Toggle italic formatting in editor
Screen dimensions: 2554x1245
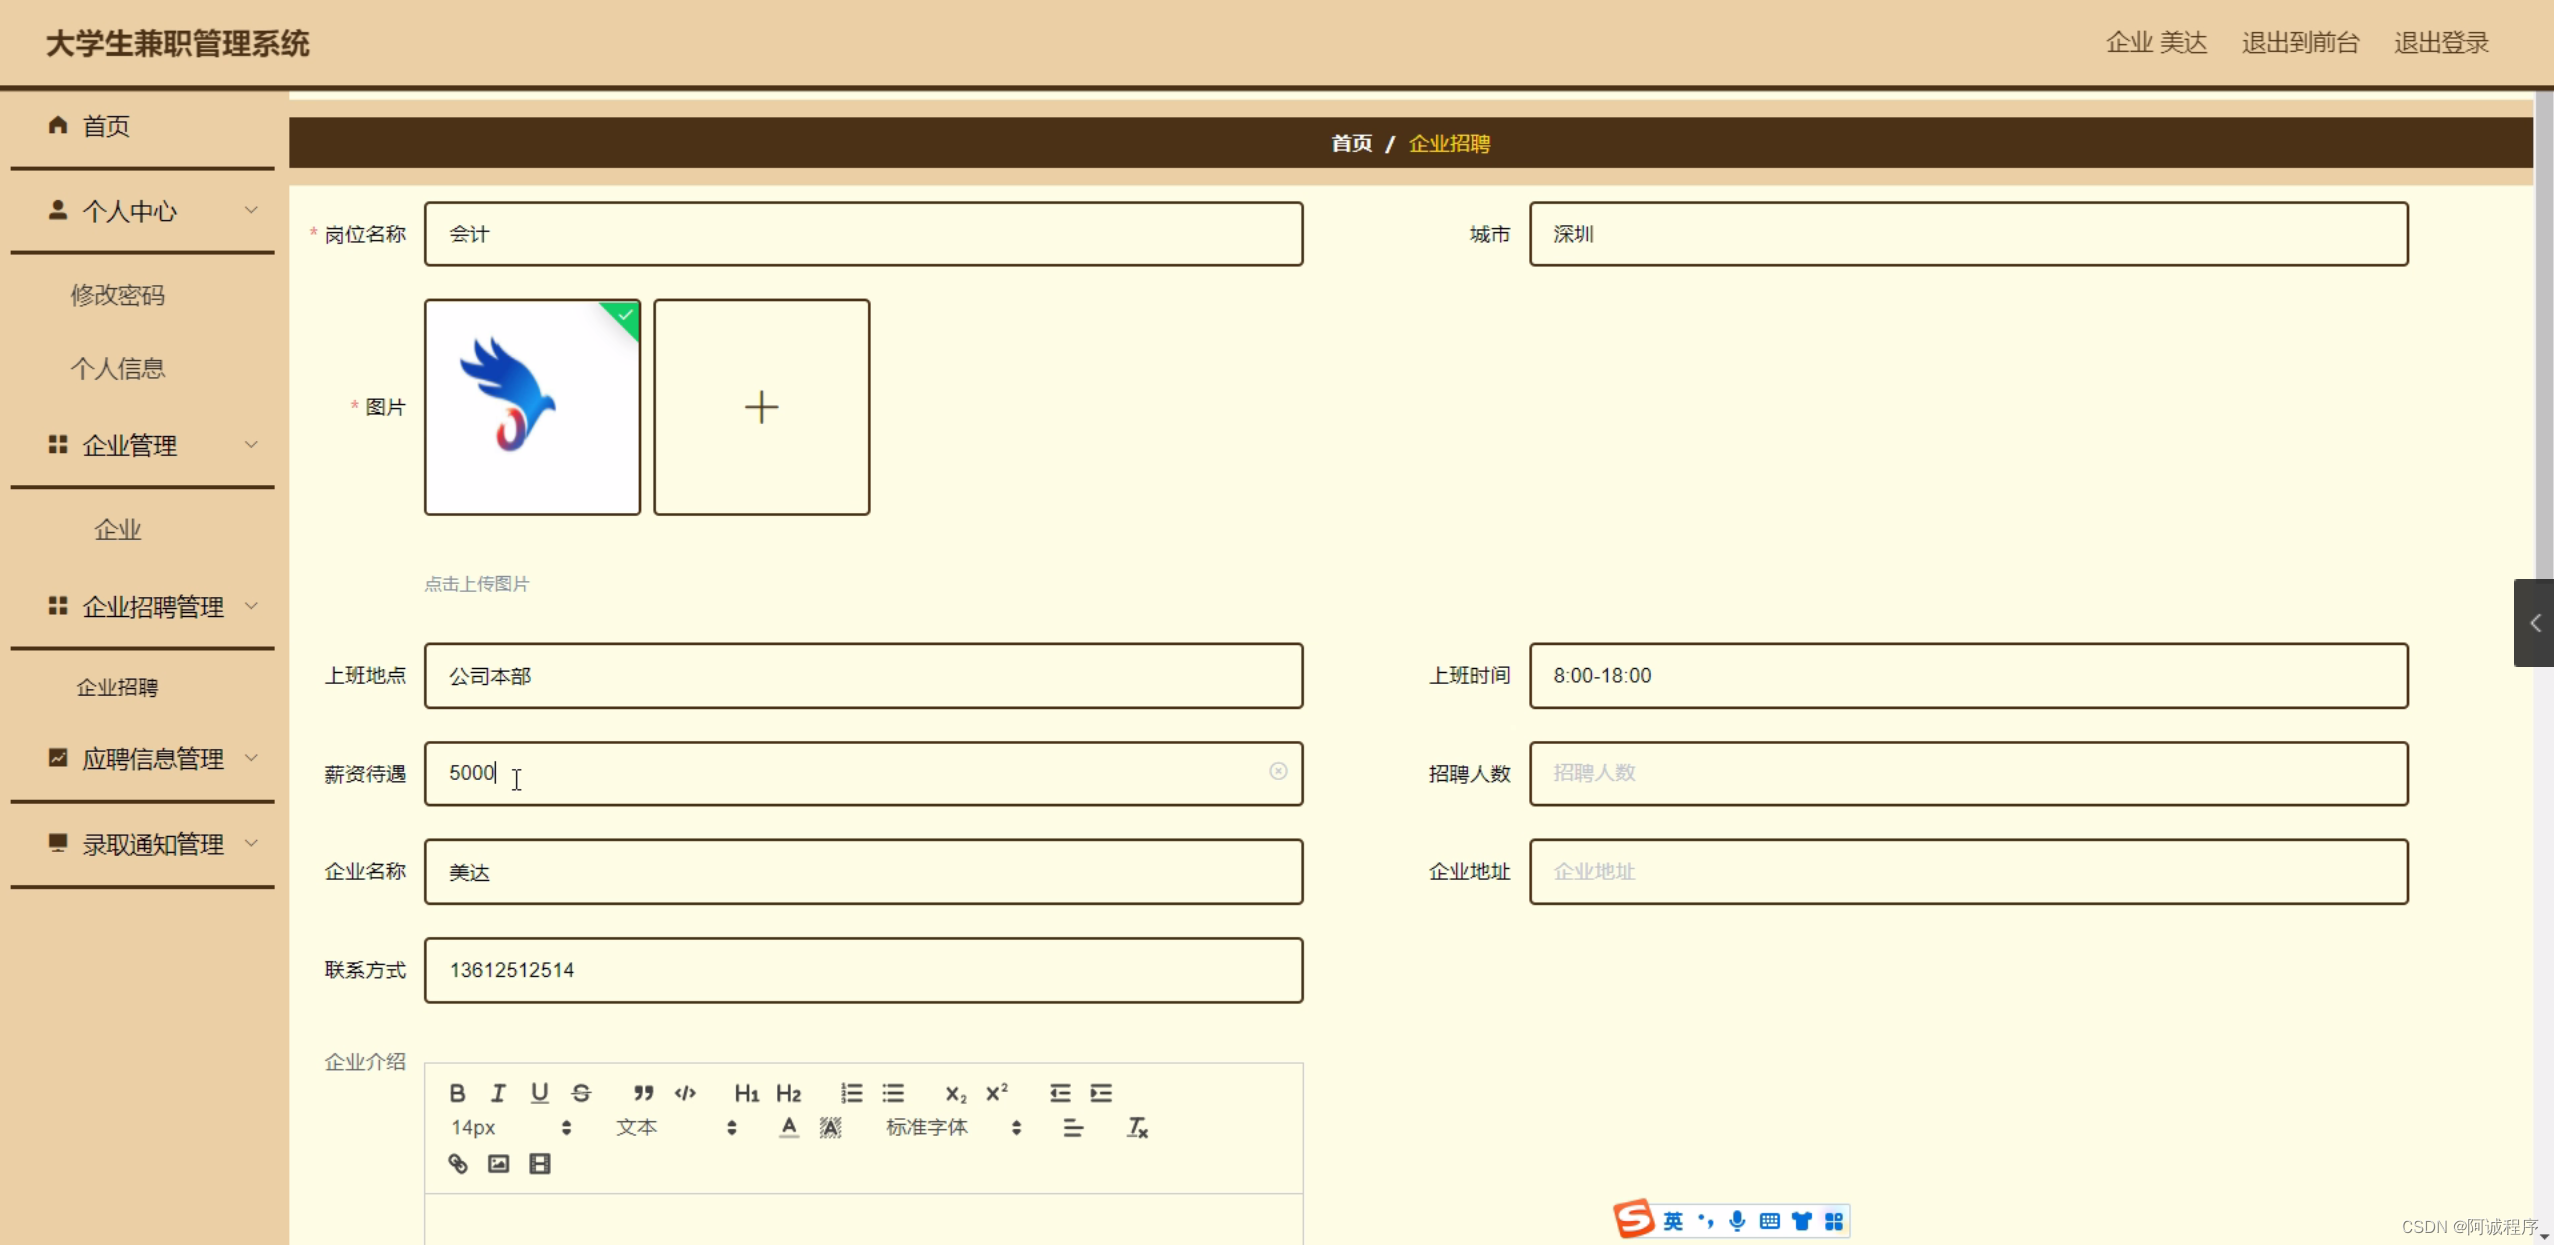498,1092
